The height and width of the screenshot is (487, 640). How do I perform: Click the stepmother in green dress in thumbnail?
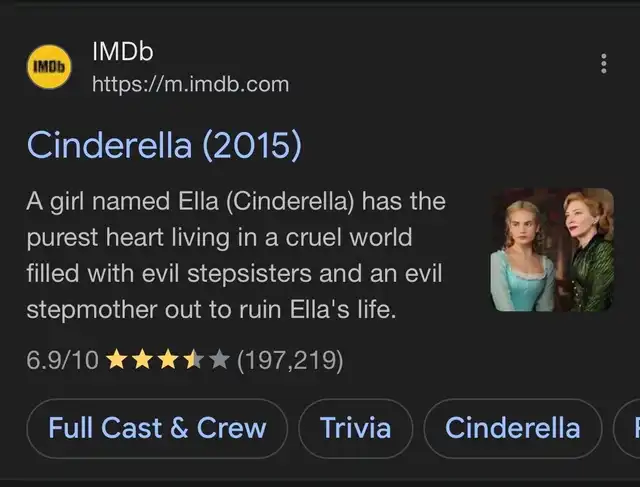pos(588,251)
